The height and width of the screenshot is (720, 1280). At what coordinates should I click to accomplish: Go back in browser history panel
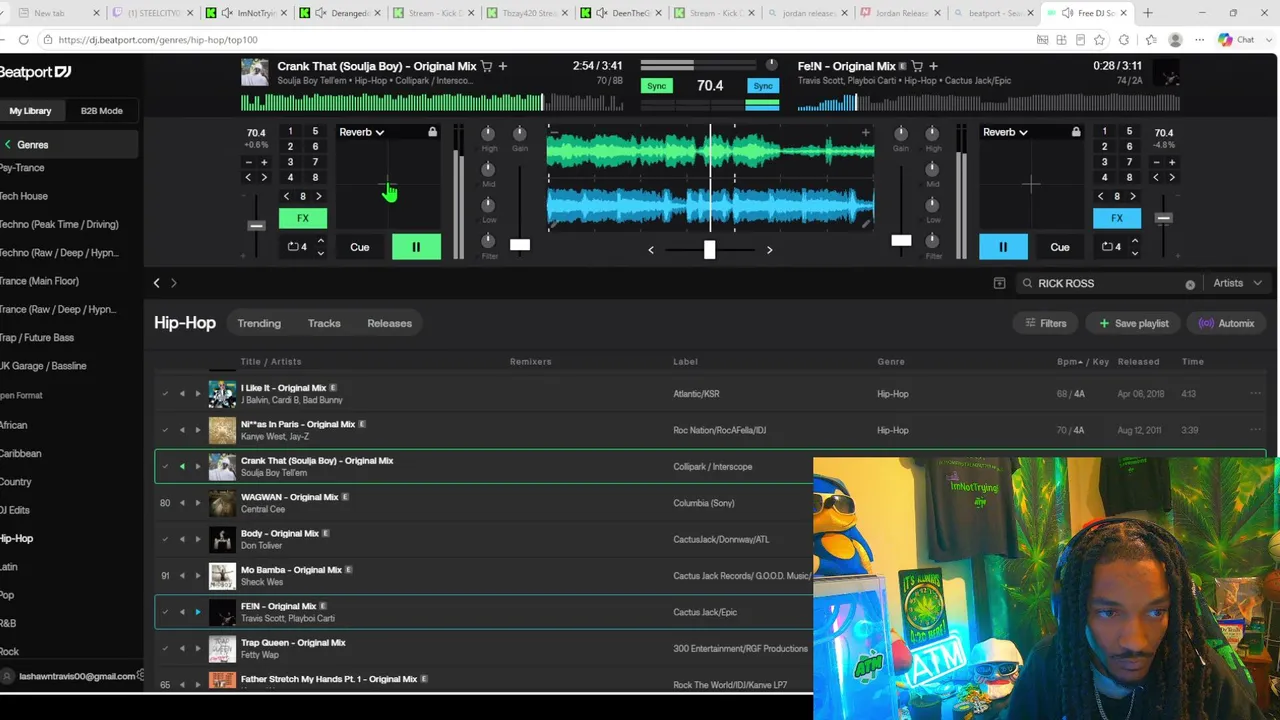point(156,283)
